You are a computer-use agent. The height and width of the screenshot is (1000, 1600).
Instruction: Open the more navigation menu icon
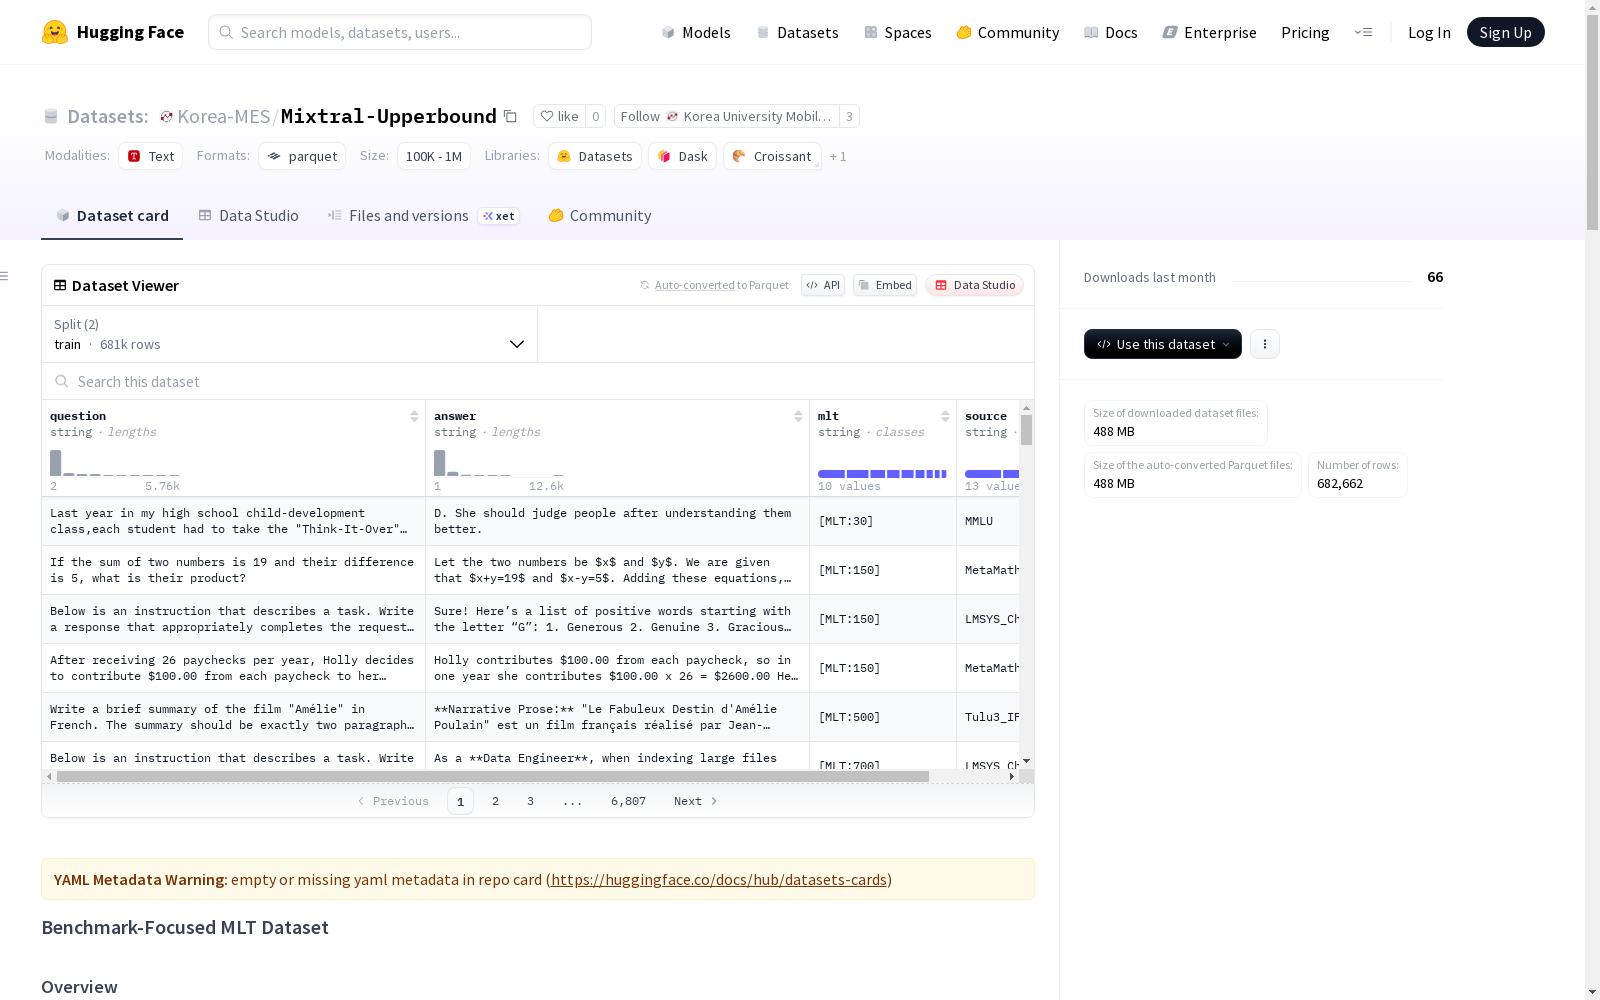[1363, 32]
